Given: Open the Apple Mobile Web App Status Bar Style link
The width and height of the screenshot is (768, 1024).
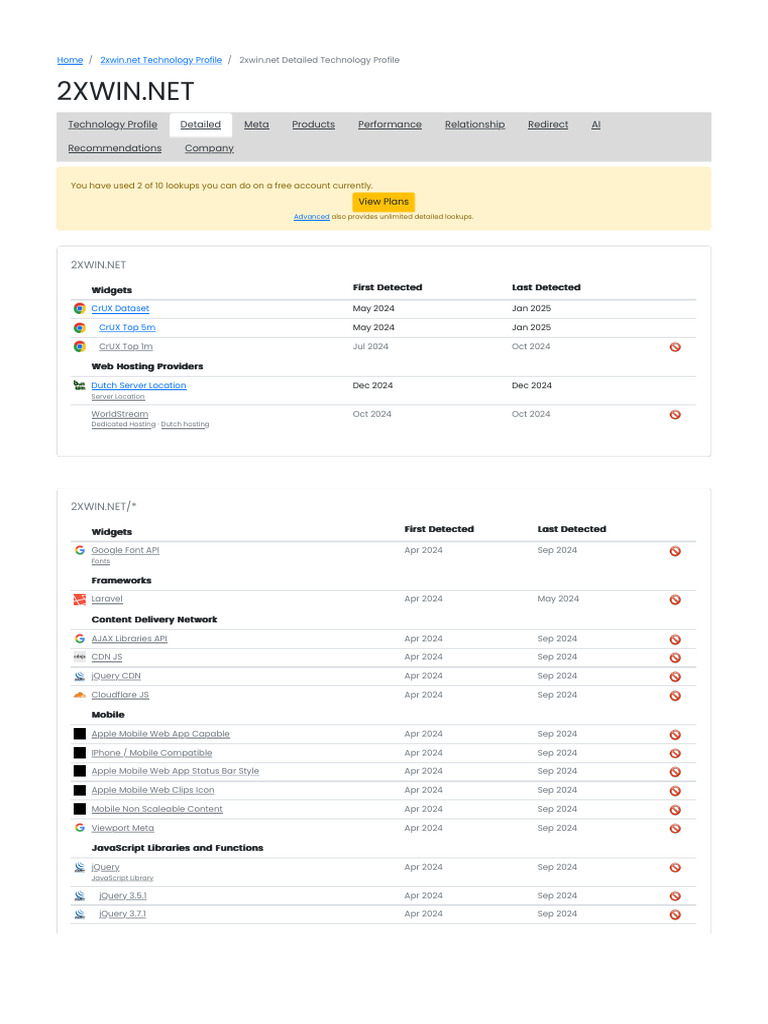Looking at the screenshot, I should click(176, 771).
